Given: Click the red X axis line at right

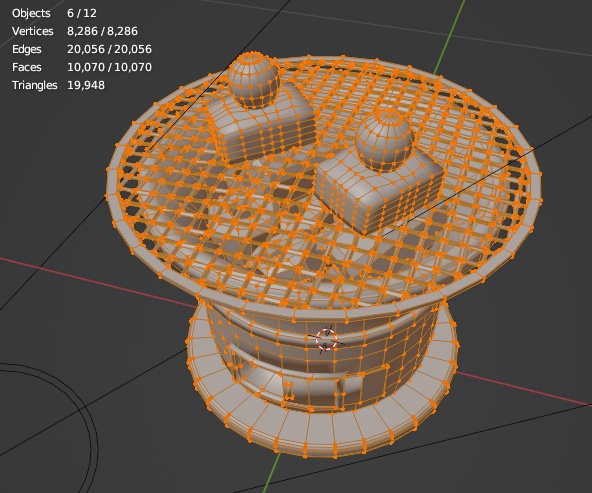Looking at the screenshot, I should [x=525, y=388].
